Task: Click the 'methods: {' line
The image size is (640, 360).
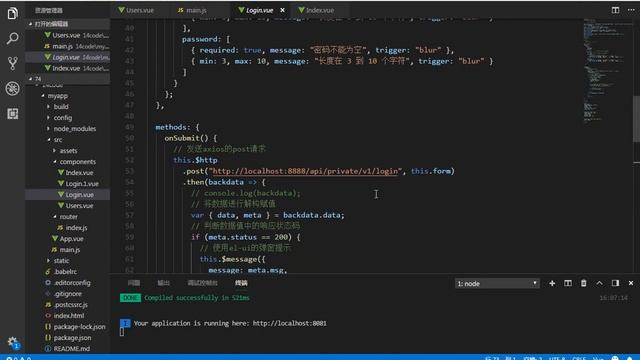Action: click(x=177, y=127)
